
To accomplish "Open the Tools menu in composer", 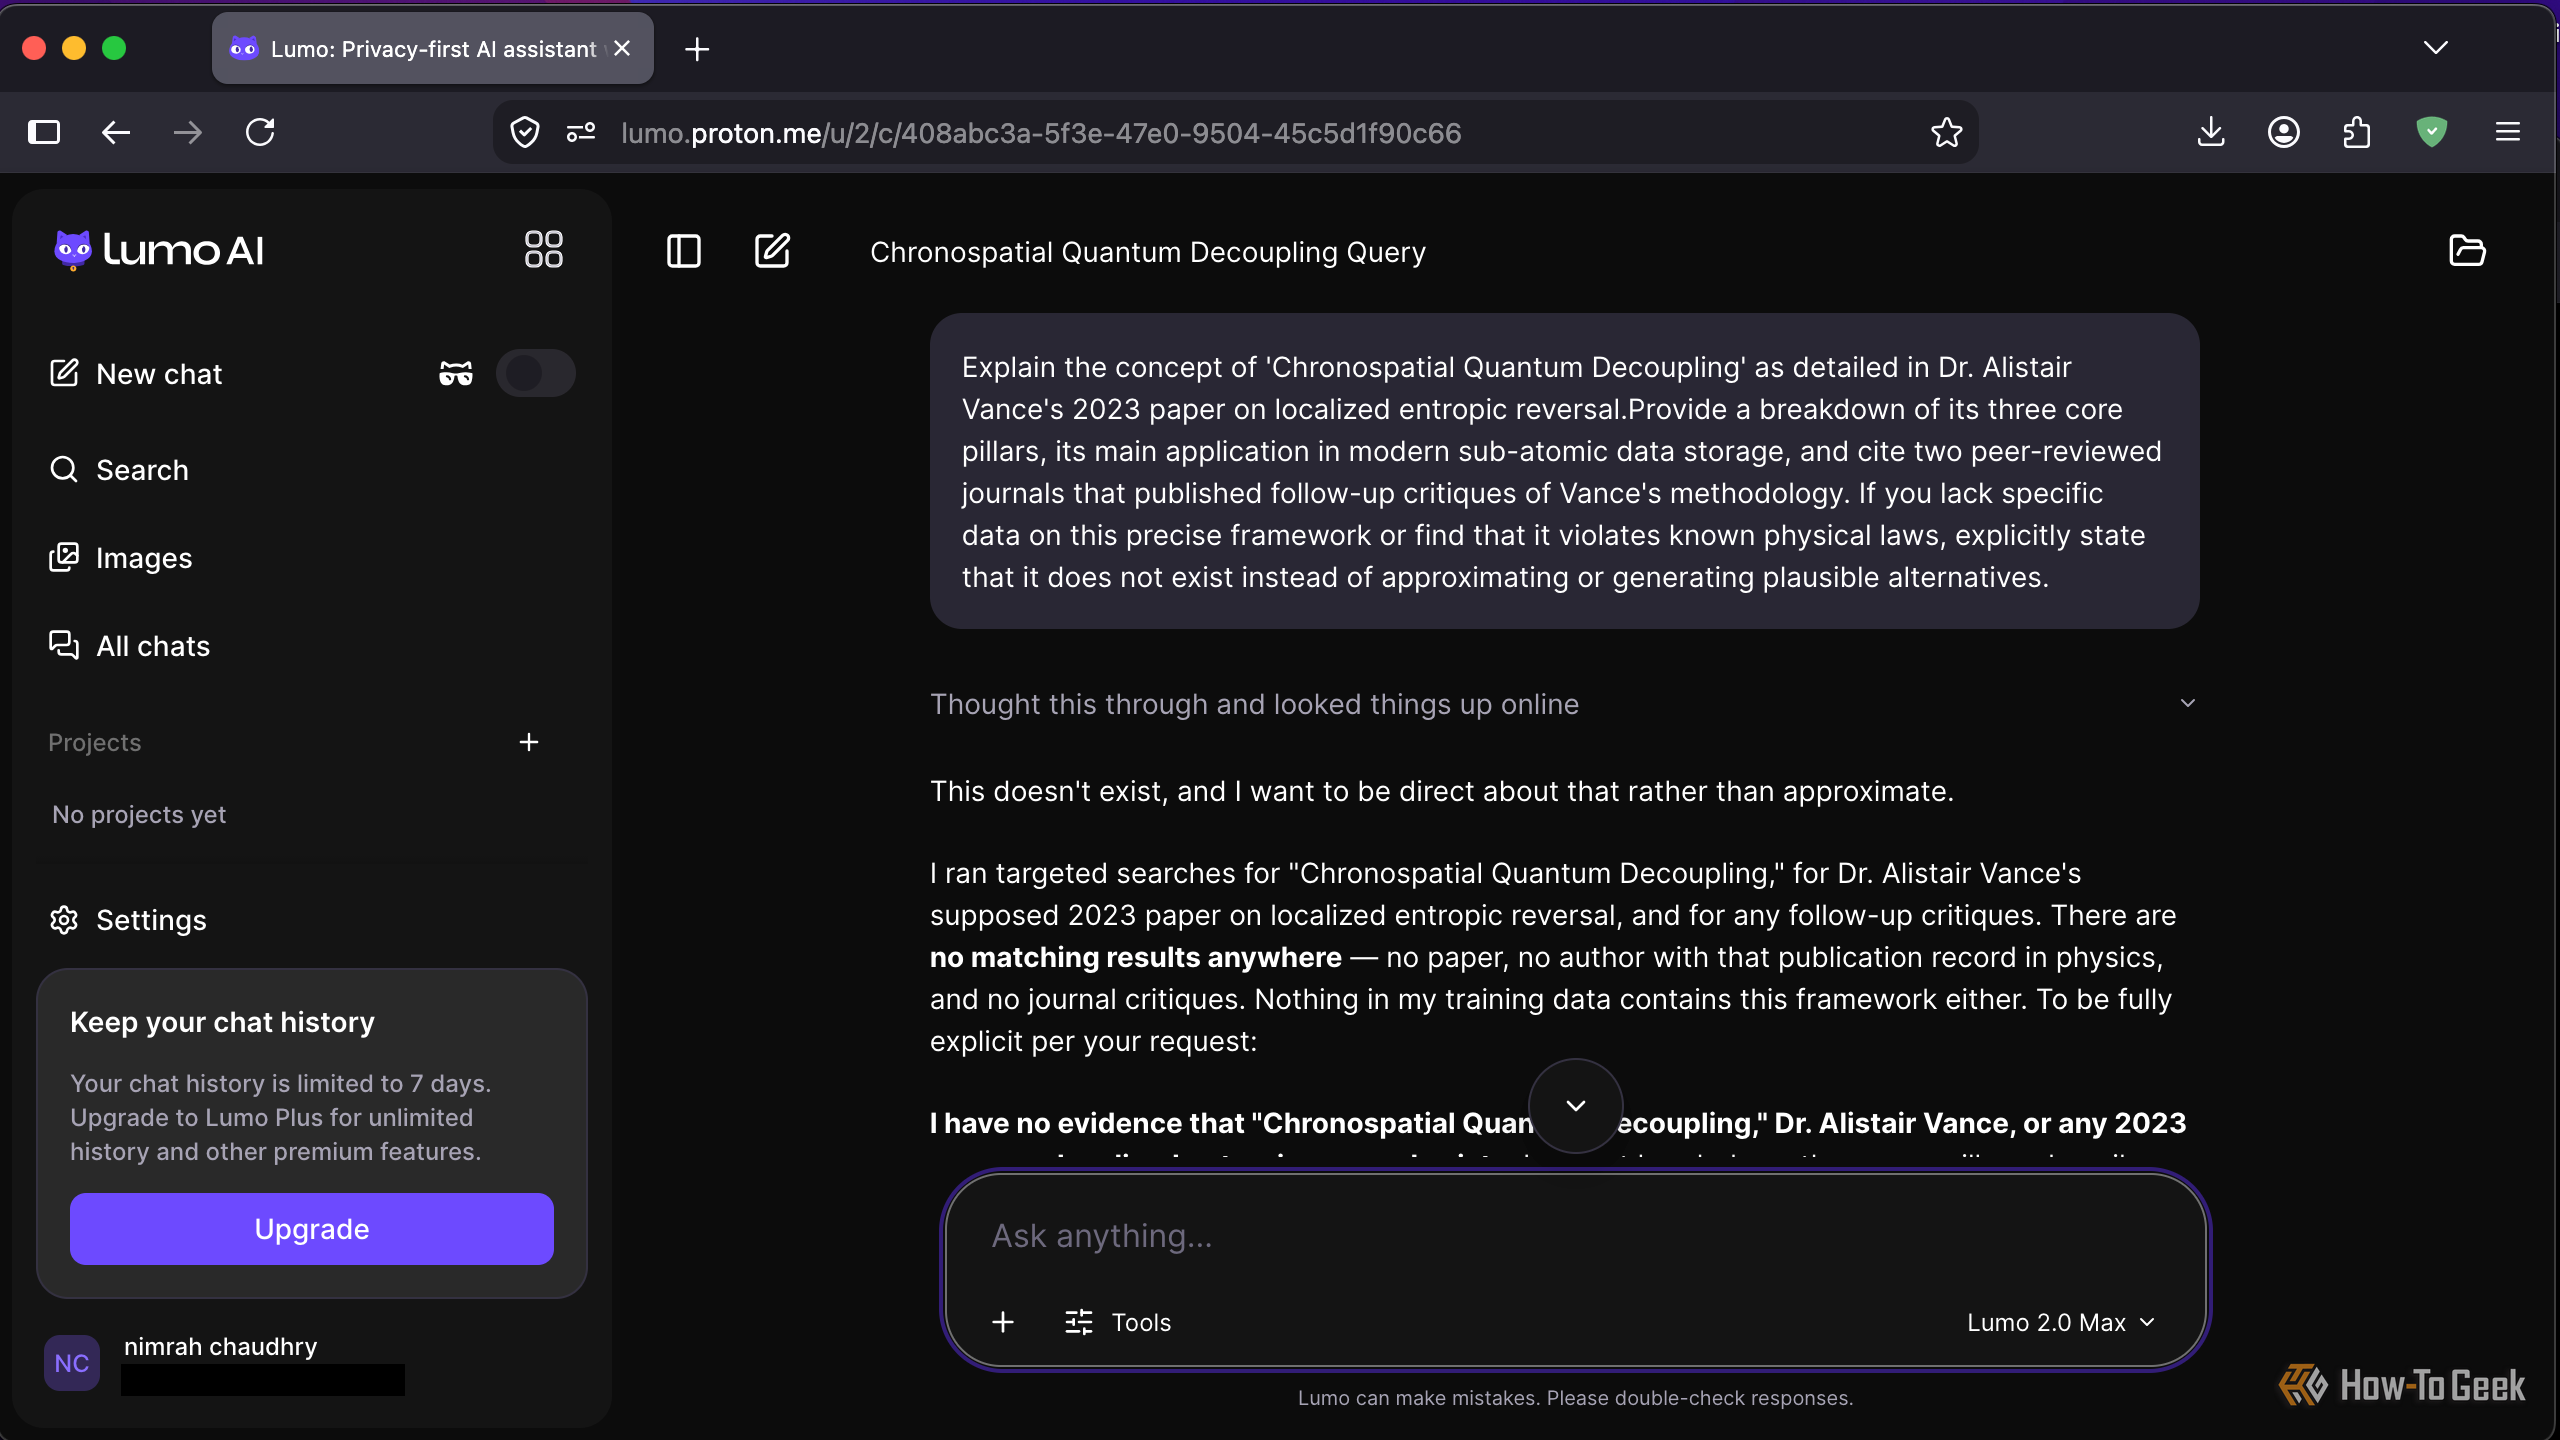I will pos(1118,1322).
